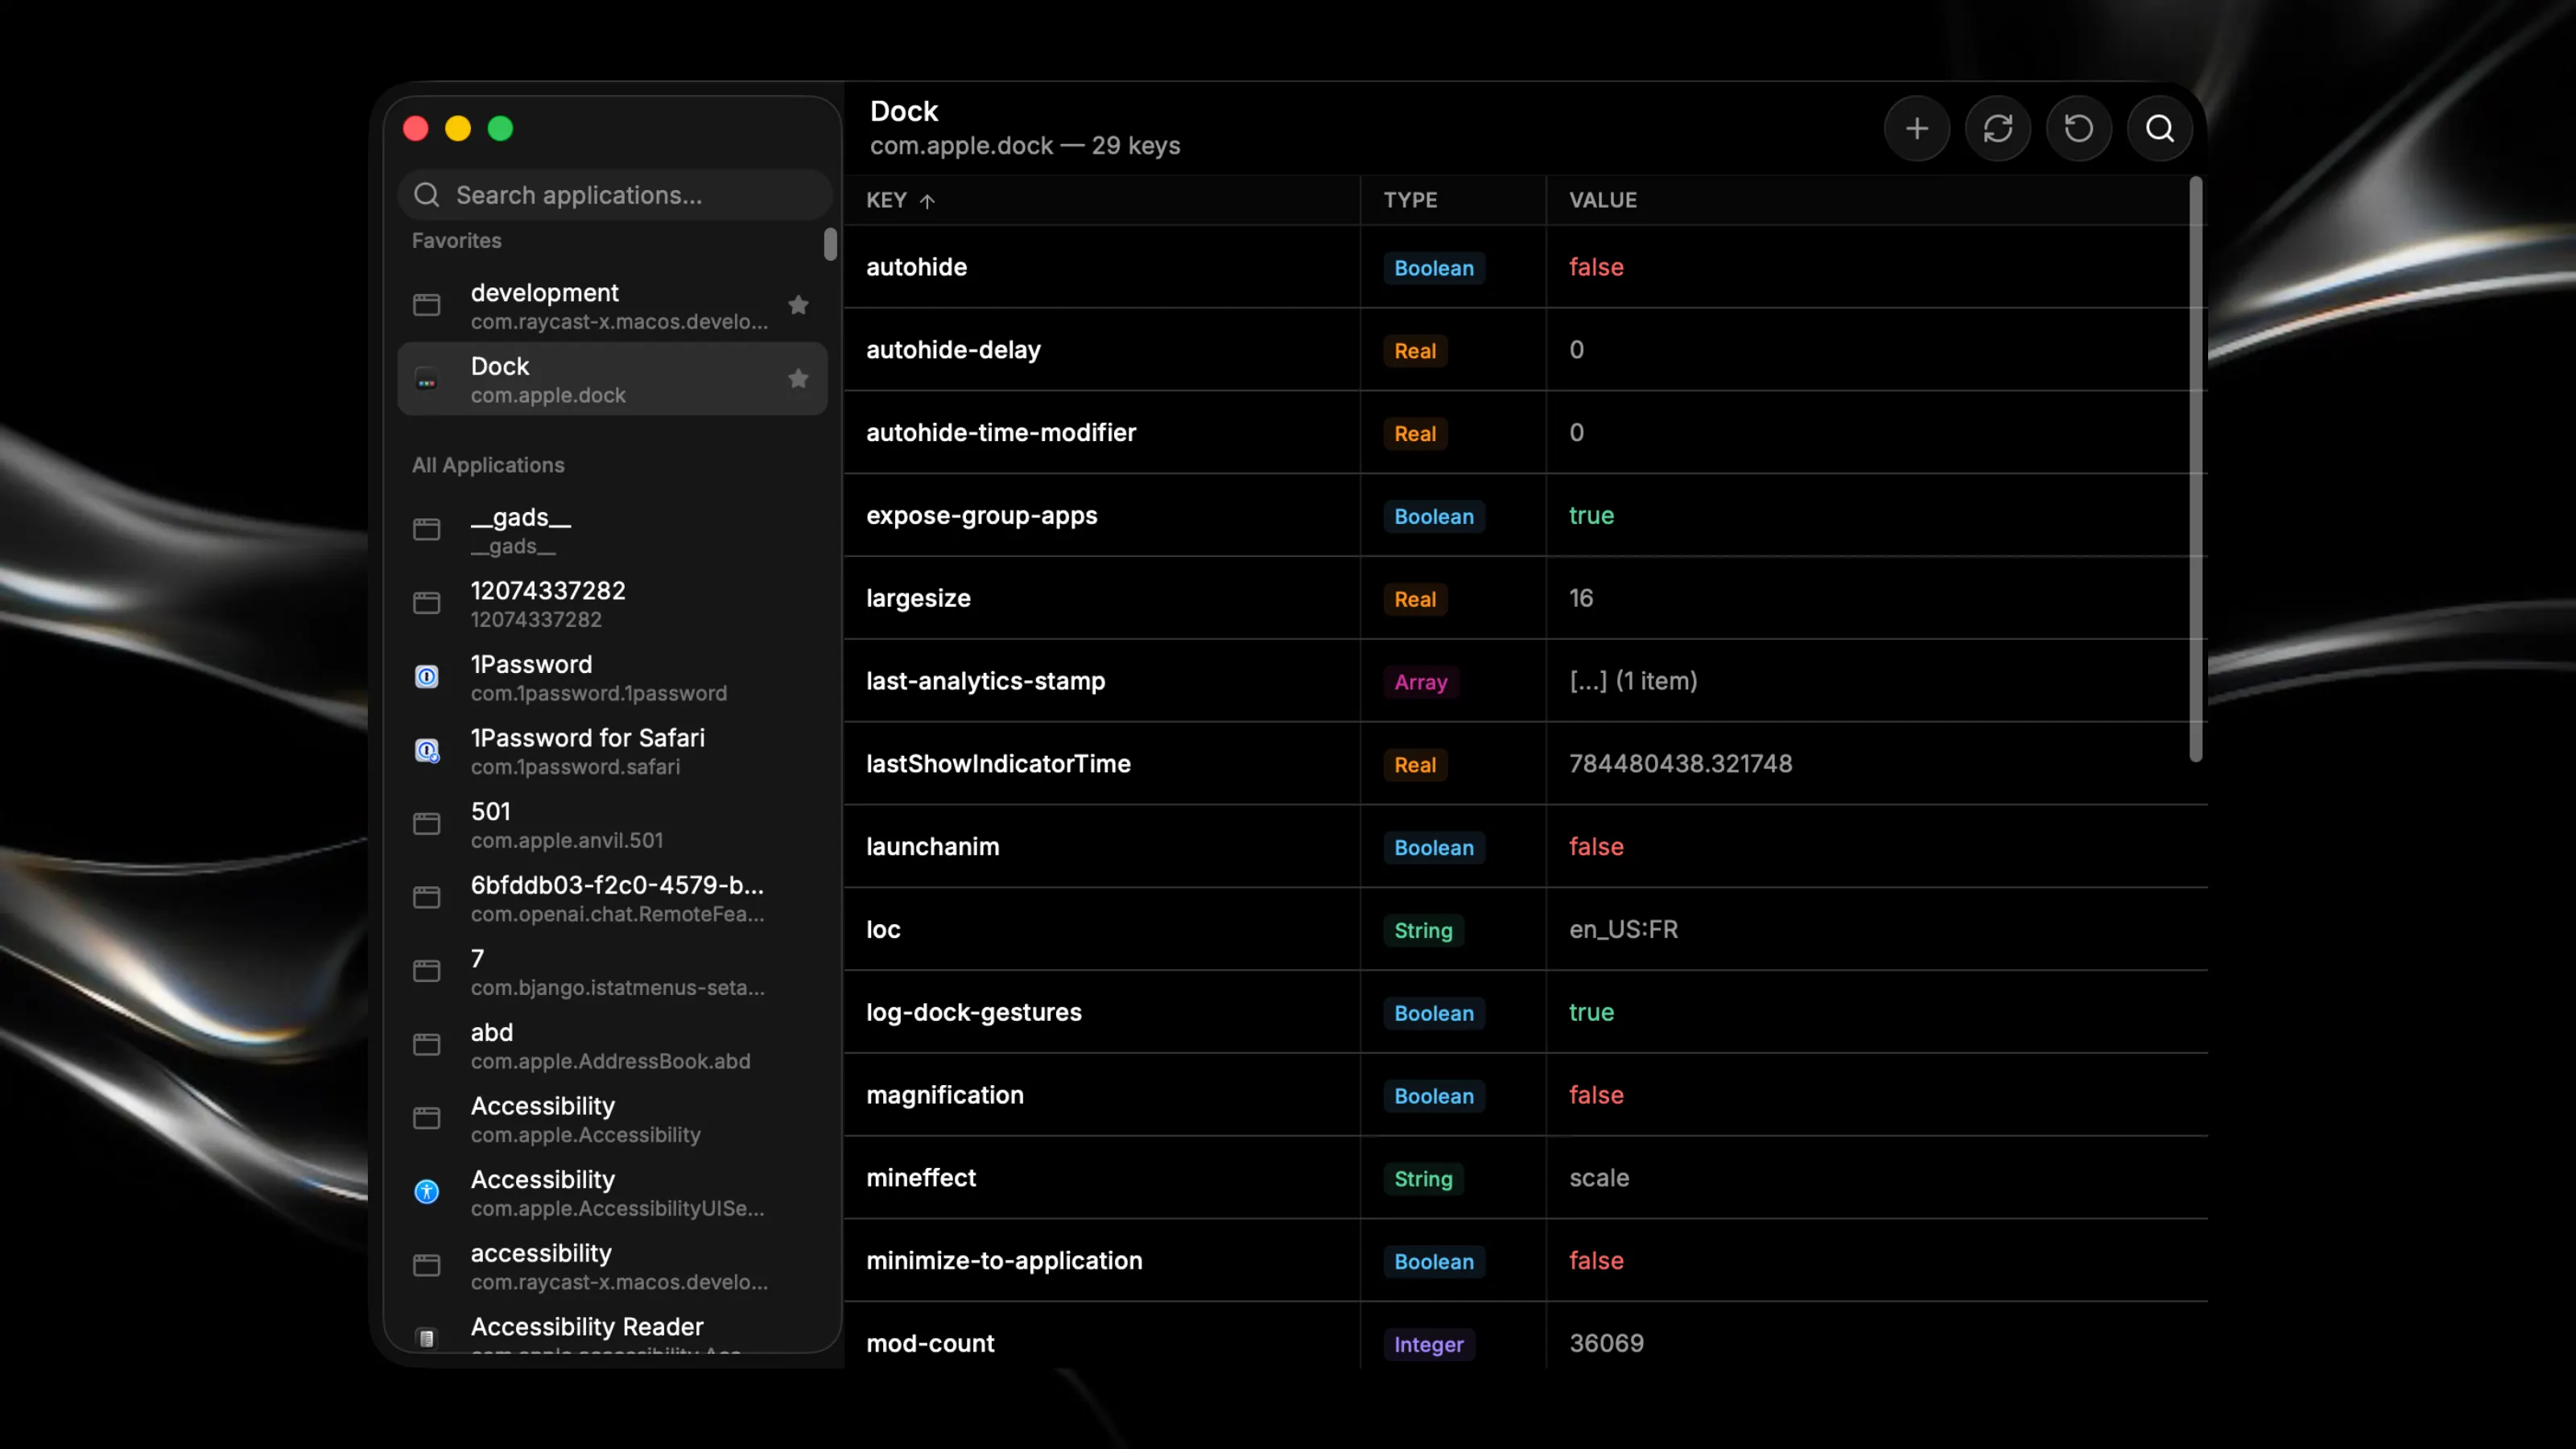Click the Array type badge for last-analytics-stamp
This screenshot has width=2576, height=1449.
[1421, 682]
